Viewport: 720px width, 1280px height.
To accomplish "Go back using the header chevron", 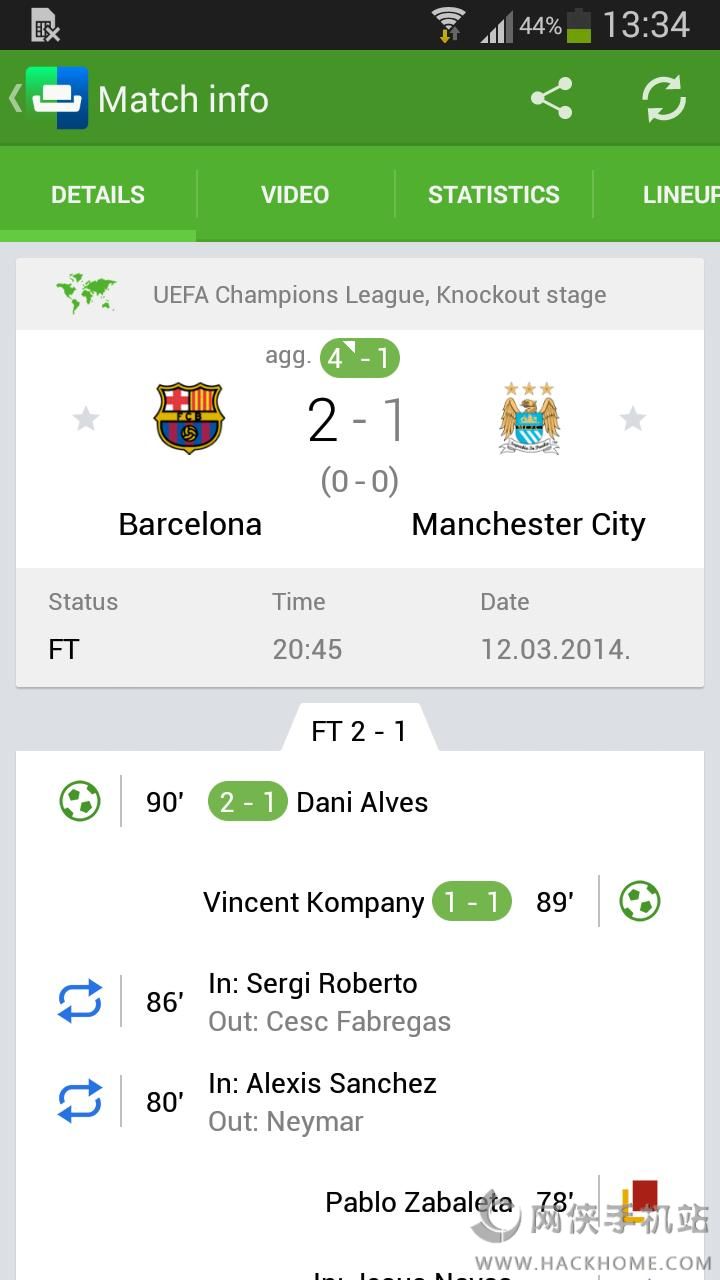I will click(x=15, y=98).
